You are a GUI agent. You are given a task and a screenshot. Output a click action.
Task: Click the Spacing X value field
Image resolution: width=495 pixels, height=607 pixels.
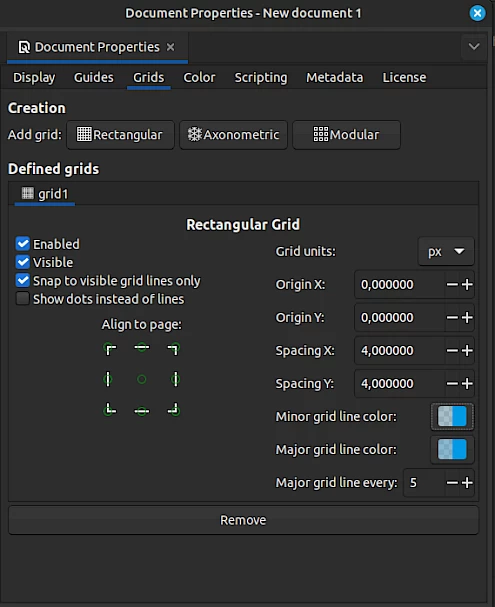point(399,351)
